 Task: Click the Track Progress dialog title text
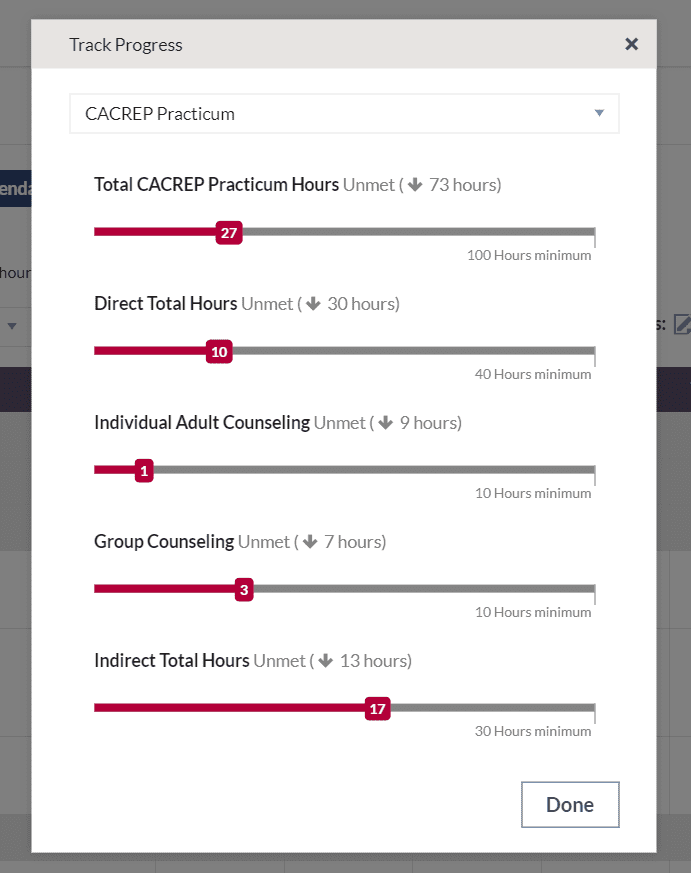pyautogui.click(x=125, y=44)
